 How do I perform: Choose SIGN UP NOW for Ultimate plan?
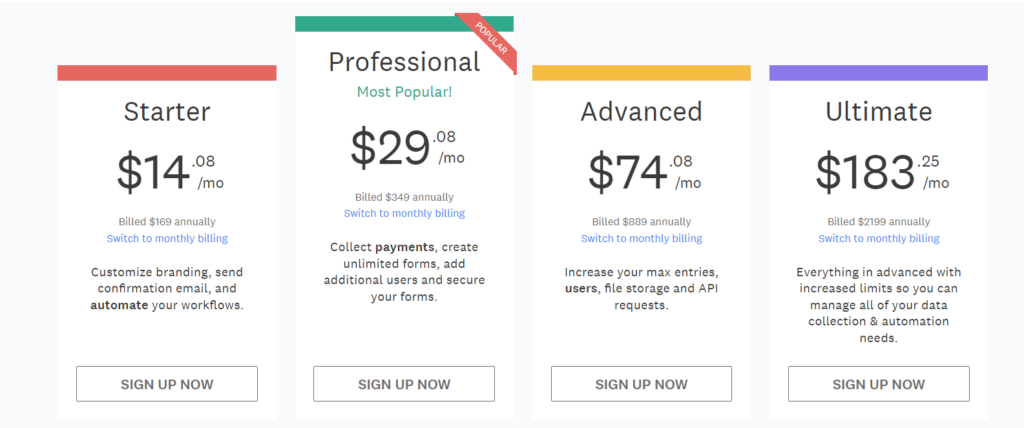878,384
